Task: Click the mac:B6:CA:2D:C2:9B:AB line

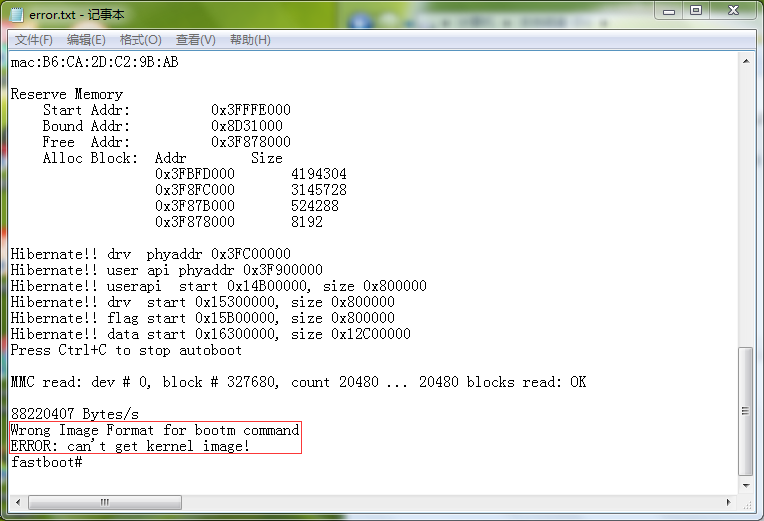Action: [95, 62]
